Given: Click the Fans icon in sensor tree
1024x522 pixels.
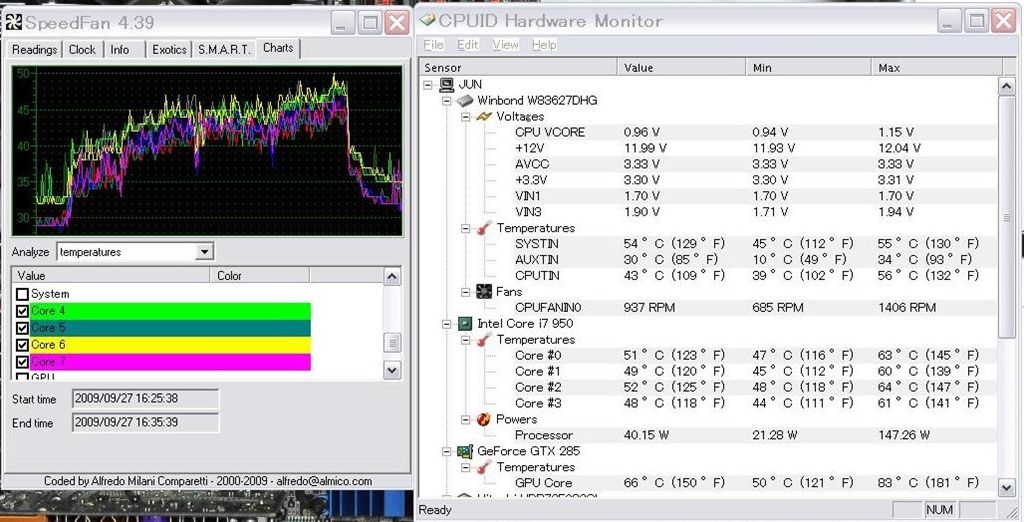Looking at the screenshot, I should click(484, 292).
